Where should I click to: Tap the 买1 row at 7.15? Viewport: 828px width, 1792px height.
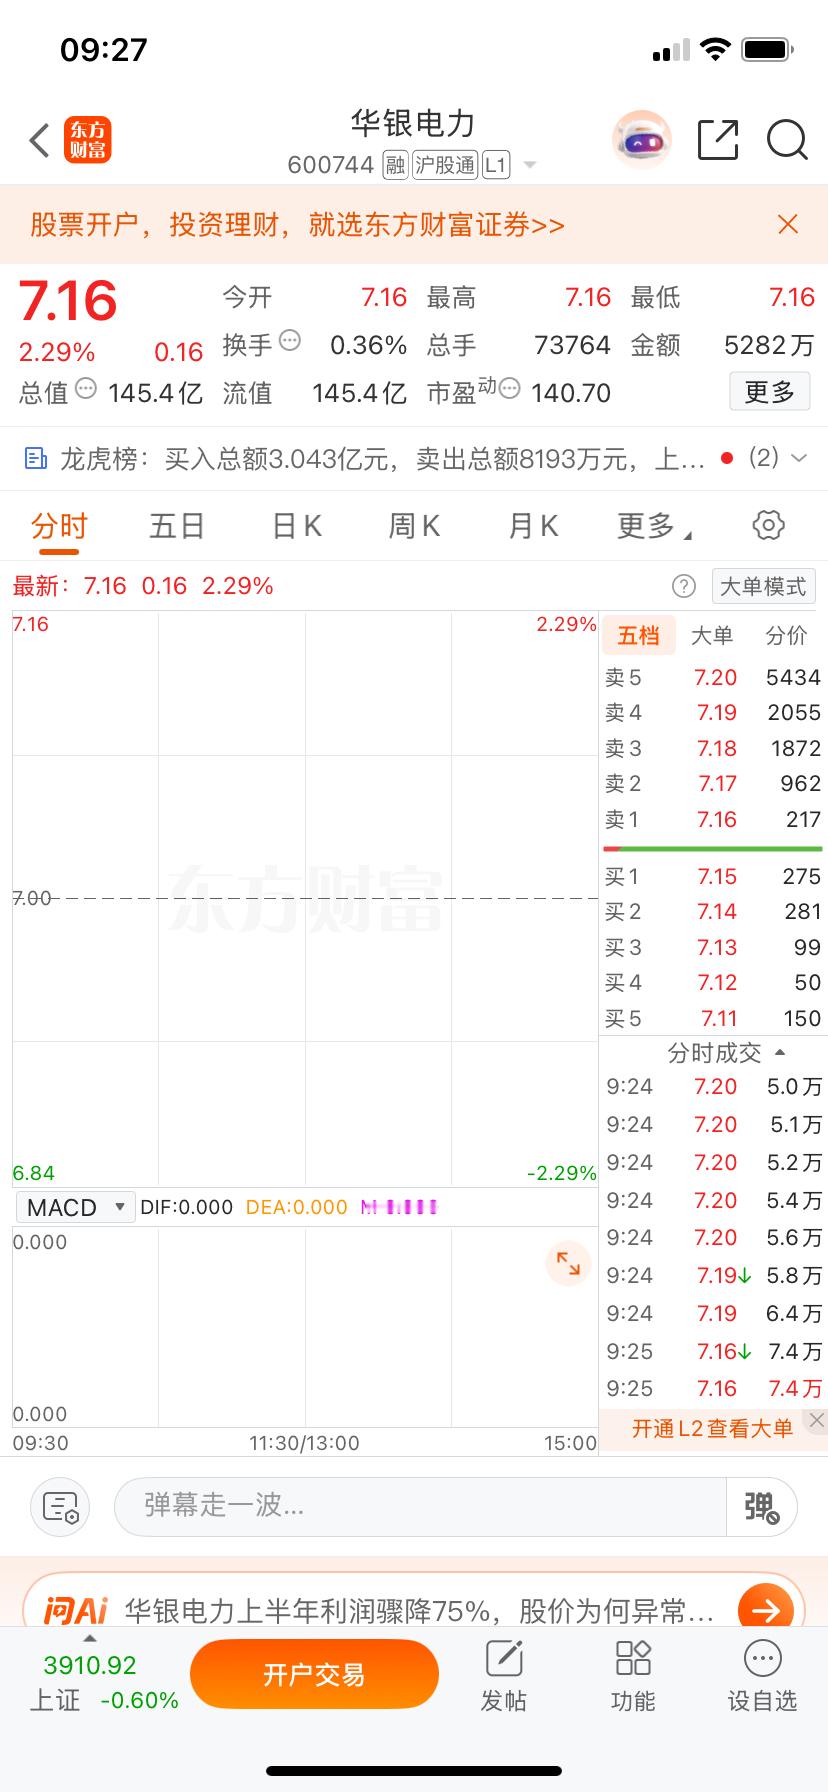pyautogui.click(x=712, y=876)
